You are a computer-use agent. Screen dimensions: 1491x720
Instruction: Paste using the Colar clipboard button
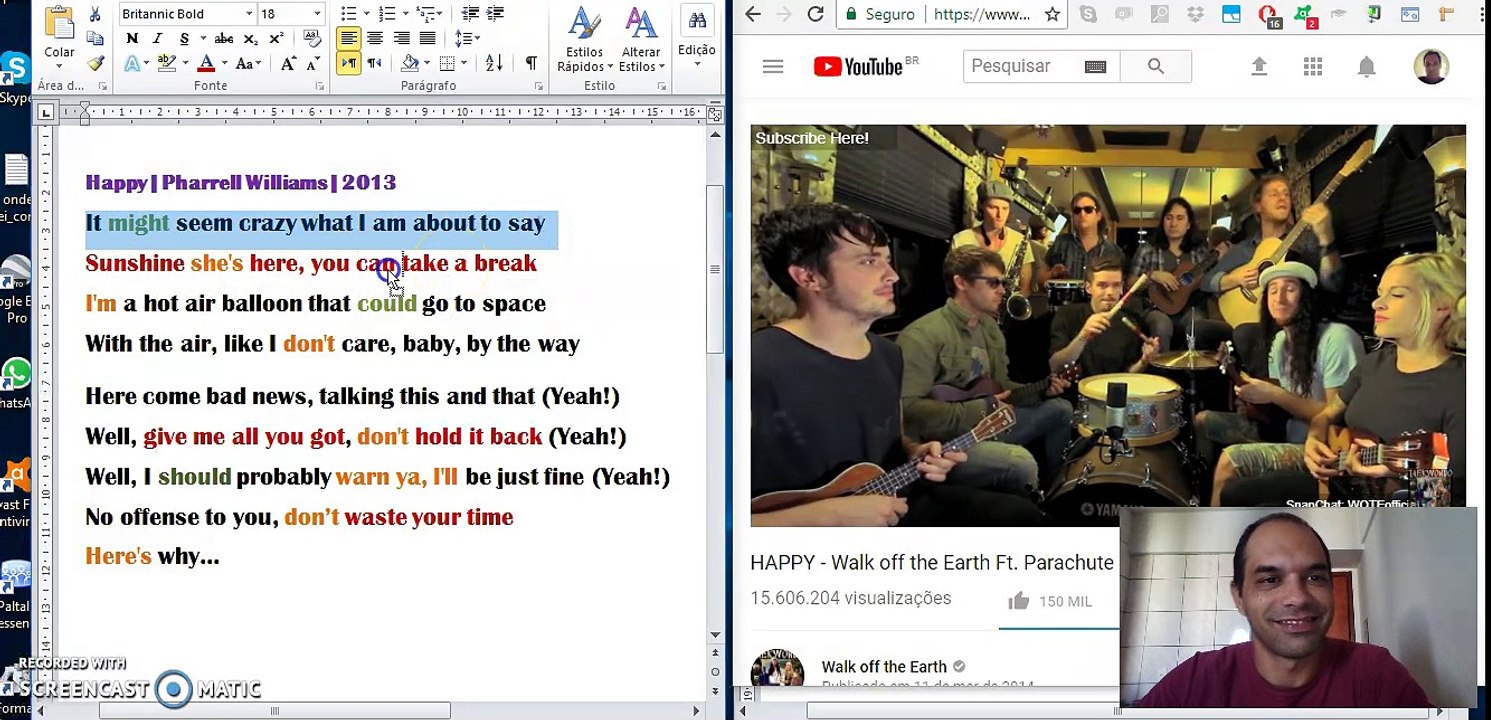[59, 36]
